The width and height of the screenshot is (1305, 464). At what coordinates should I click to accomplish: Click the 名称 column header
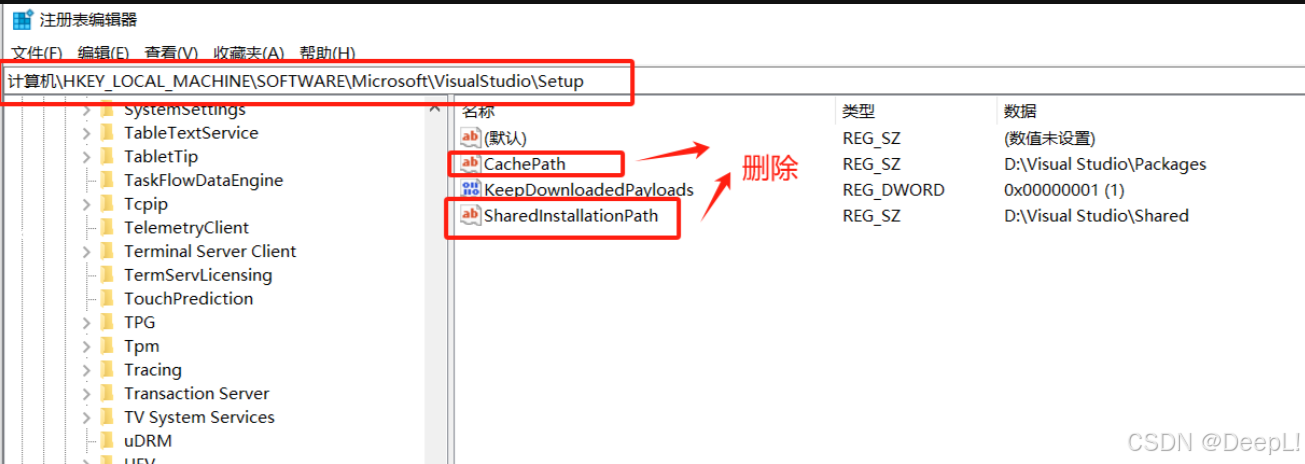[479, 111]
